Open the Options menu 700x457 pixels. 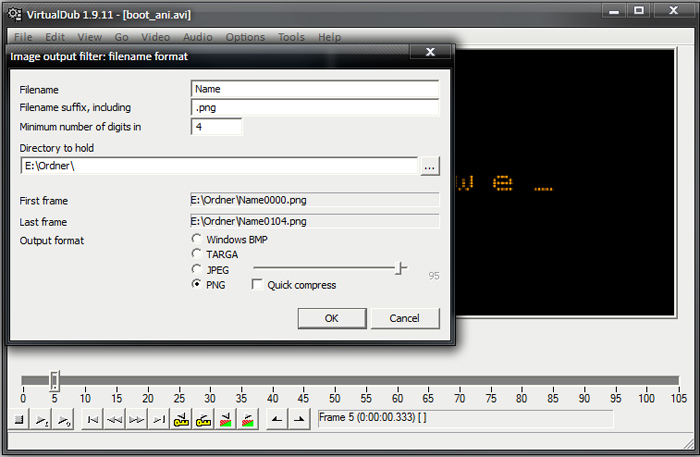click(x=245, y=37)
